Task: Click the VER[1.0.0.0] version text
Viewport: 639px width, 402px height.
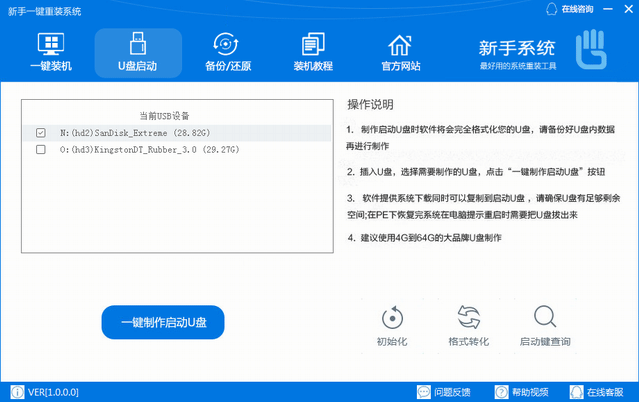Action: coord(53,392)
